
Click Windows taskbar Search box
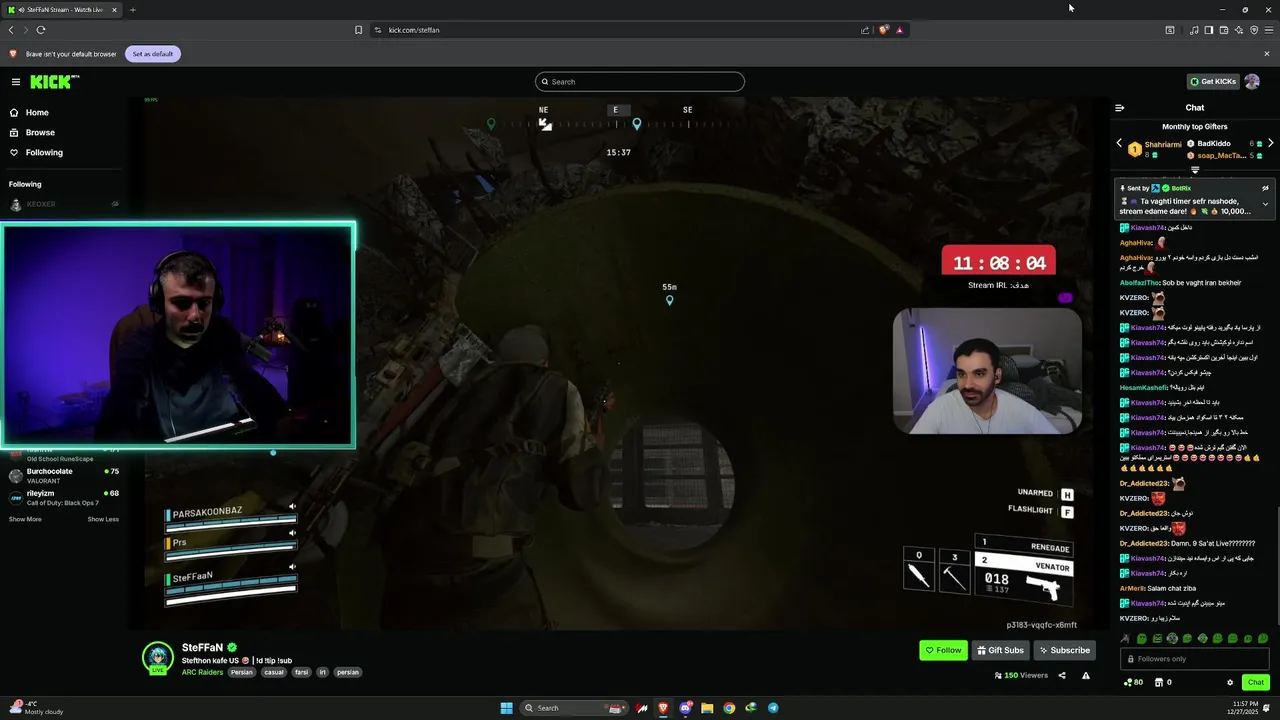coord(573,708)
